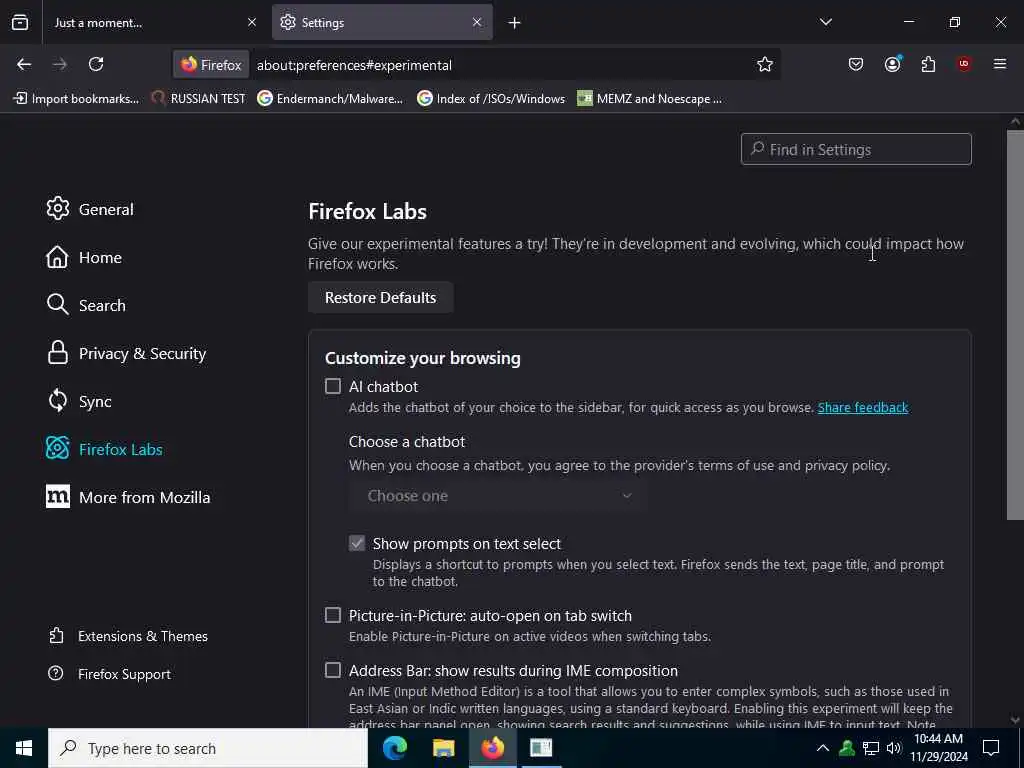
Task: Click the Type here to search box
Action: pyautogui.click(x=208, y=748)
